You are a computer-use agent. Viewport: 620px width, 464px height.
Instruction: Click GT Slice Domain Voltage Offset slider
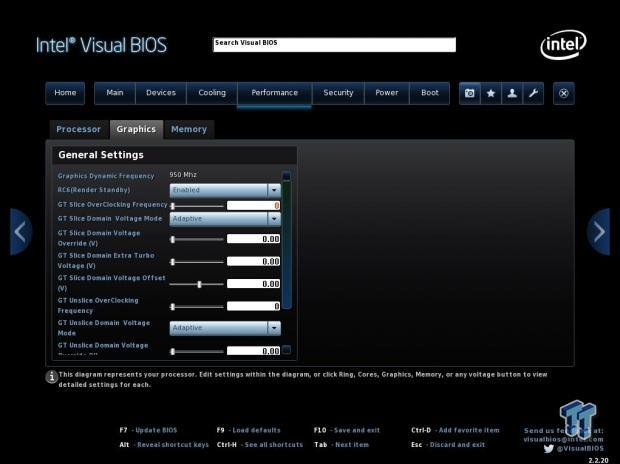pyautogui.click(x=197, y=284)
